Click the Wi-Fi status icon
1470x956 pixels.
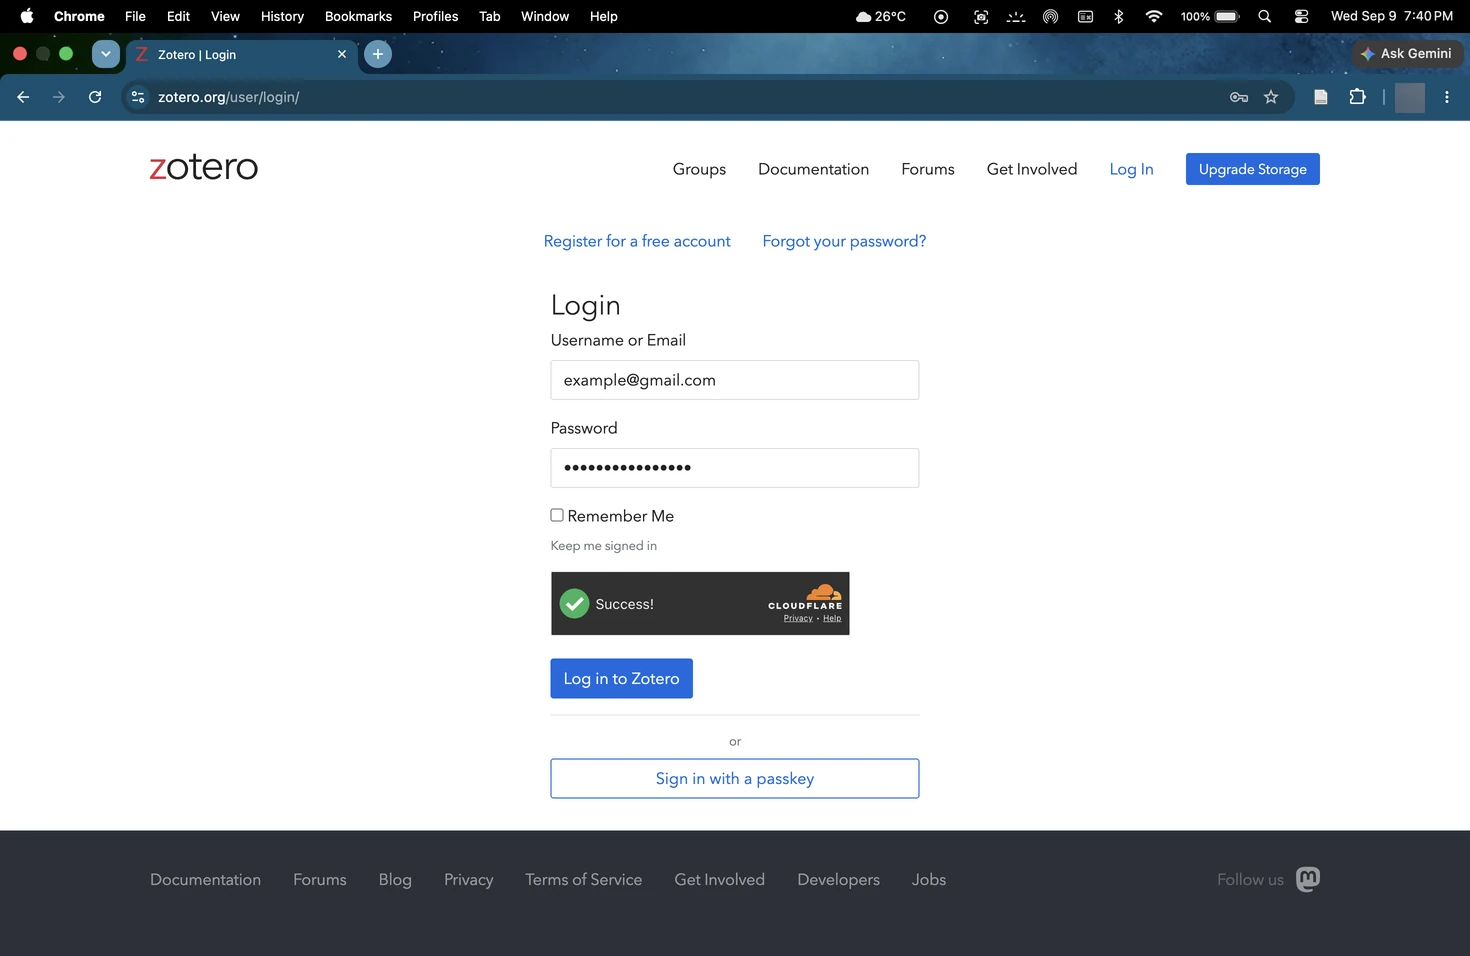(x=1154, y=16)
